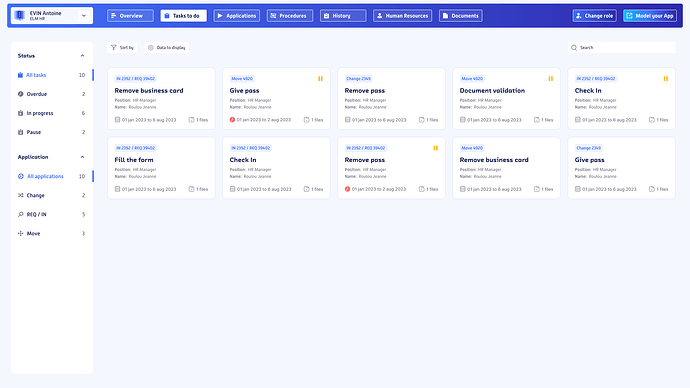Open the Documents tab
The height and width of the screenshot is (388, 690).
[x=461, y=16]
